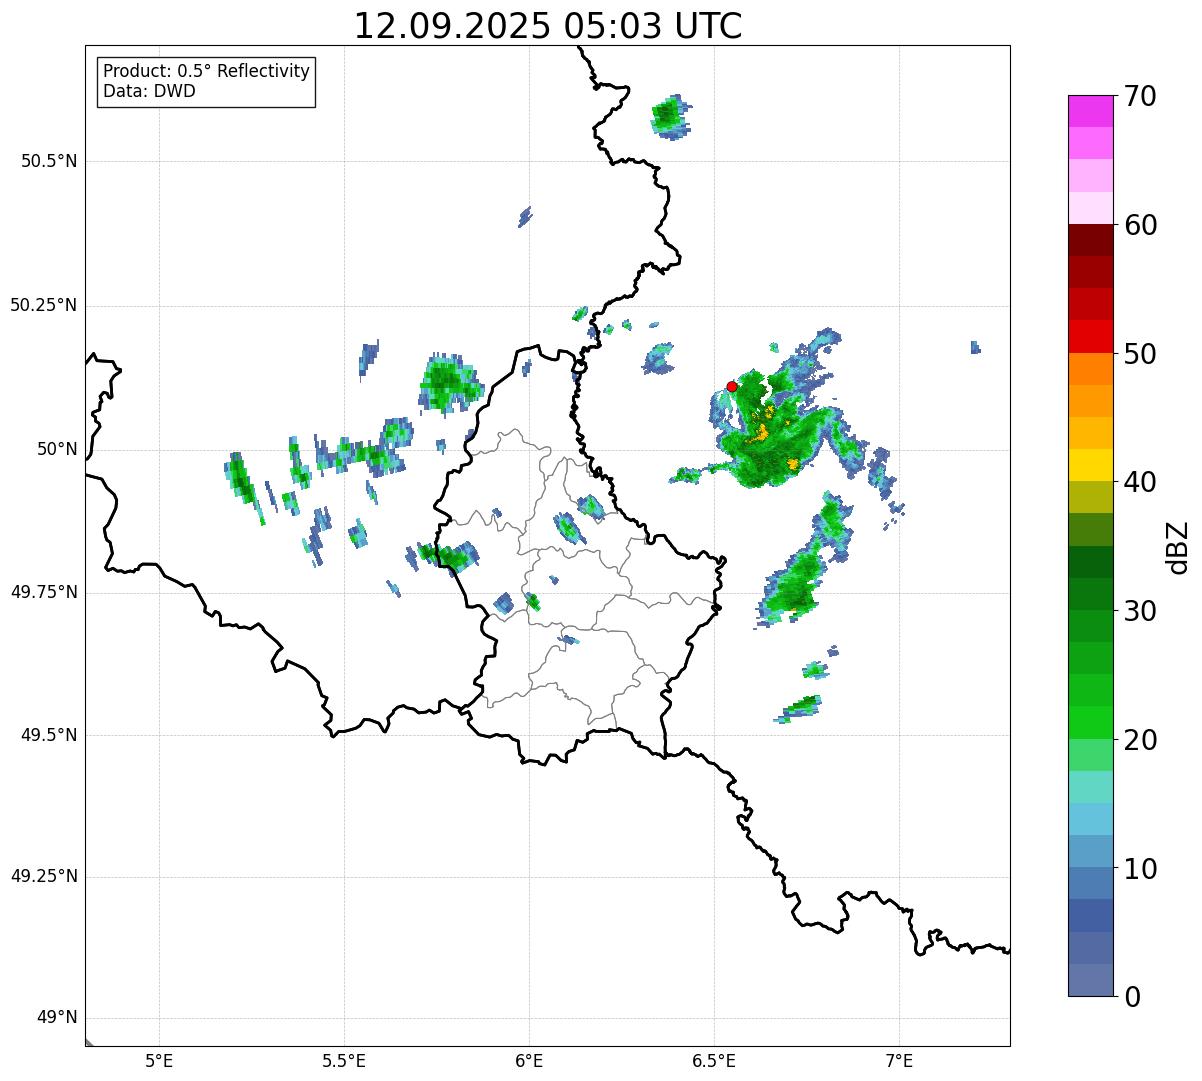The width and height of the screenshot is (1202, 1081).
Task: Click the "5.5°E" longitude label
Action: pyautogui.click(x=344, y=1061)
